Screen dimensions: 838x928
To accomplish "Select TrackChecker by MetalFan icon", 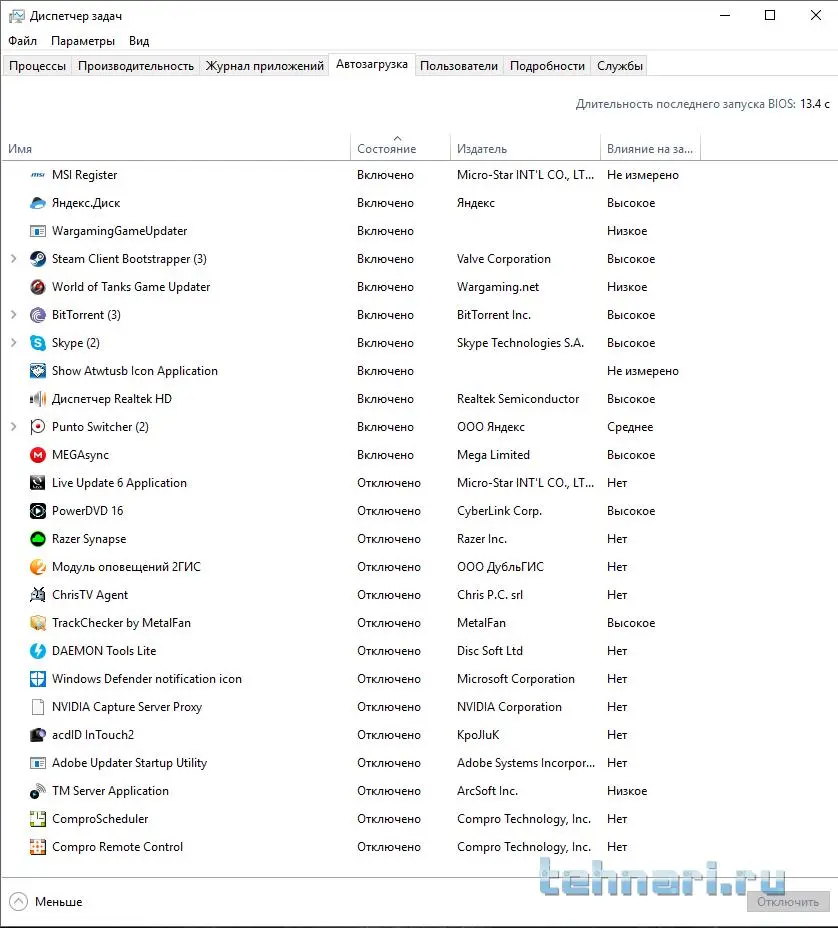I will tap(38, 623).
